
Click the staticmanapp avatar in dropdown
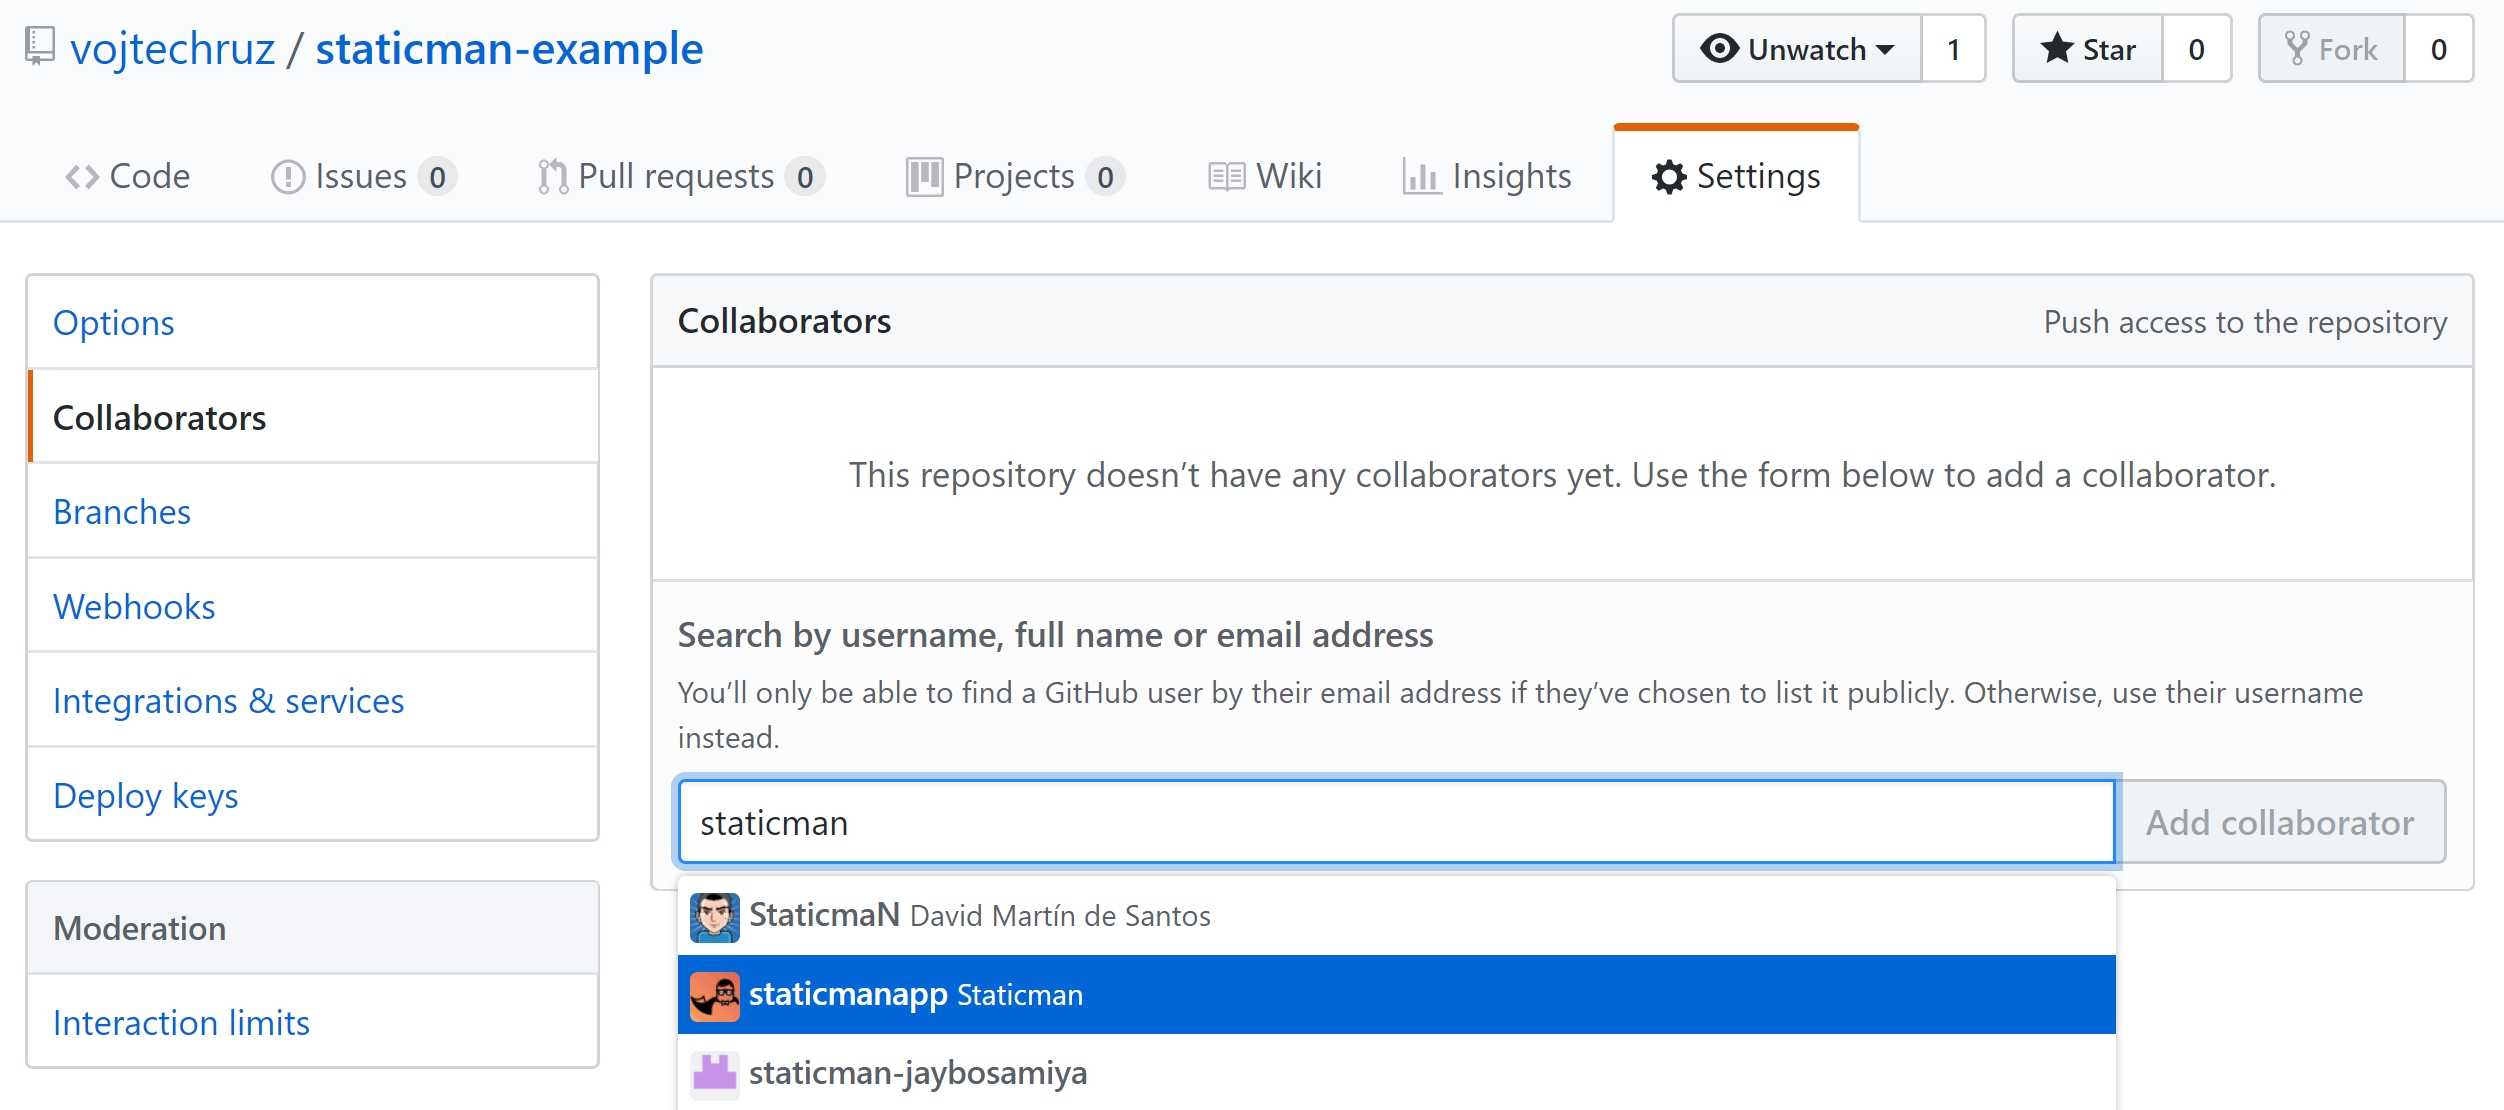(714, 996)
